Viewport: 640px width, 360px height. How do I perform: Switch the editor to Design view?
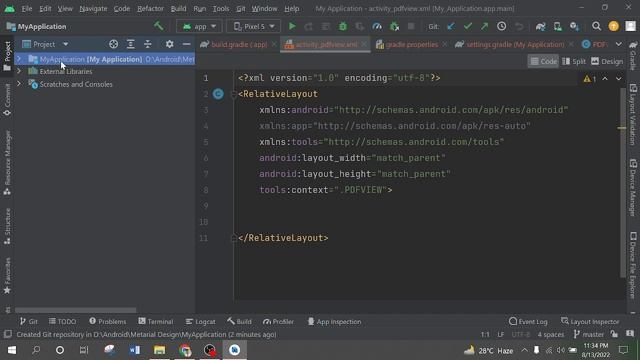coord(607,62)
